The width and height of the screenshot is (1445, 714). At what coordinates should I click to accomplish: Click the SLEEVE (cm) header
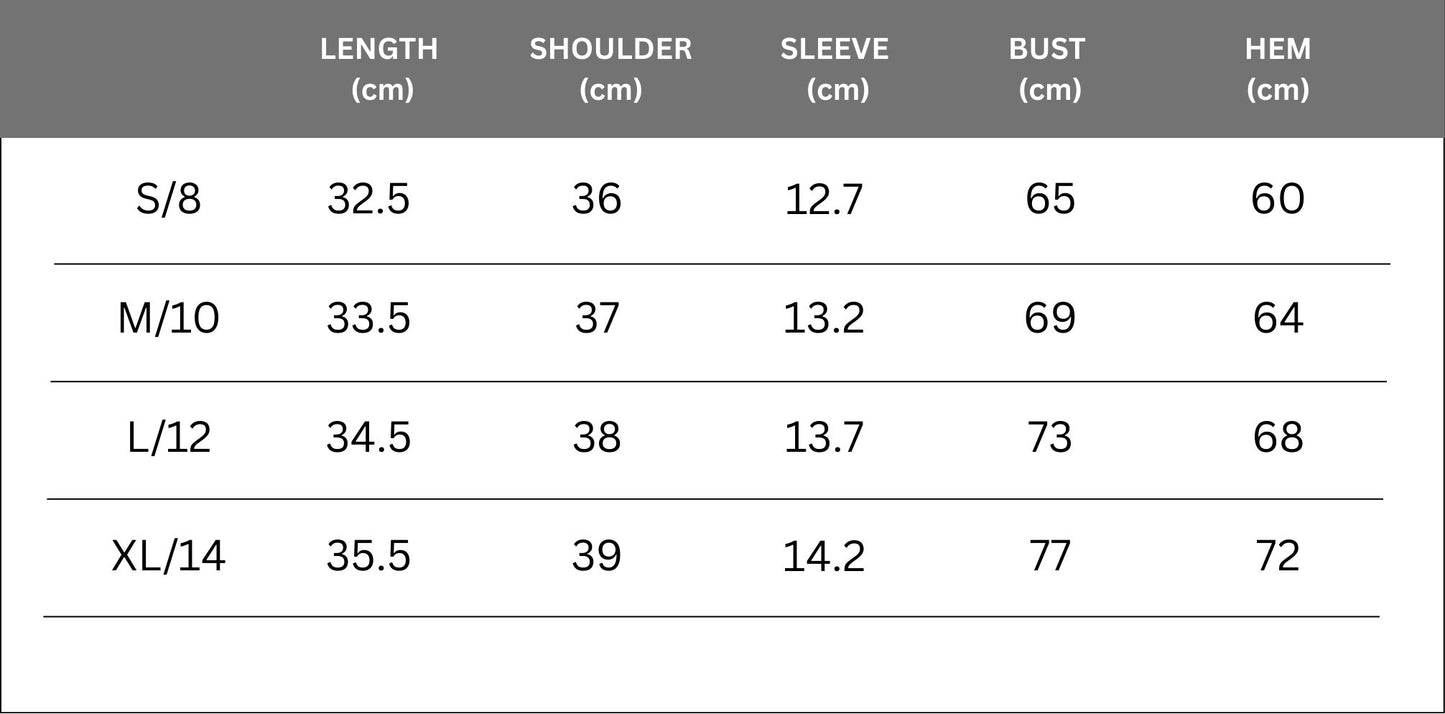(x=835, y=69)
